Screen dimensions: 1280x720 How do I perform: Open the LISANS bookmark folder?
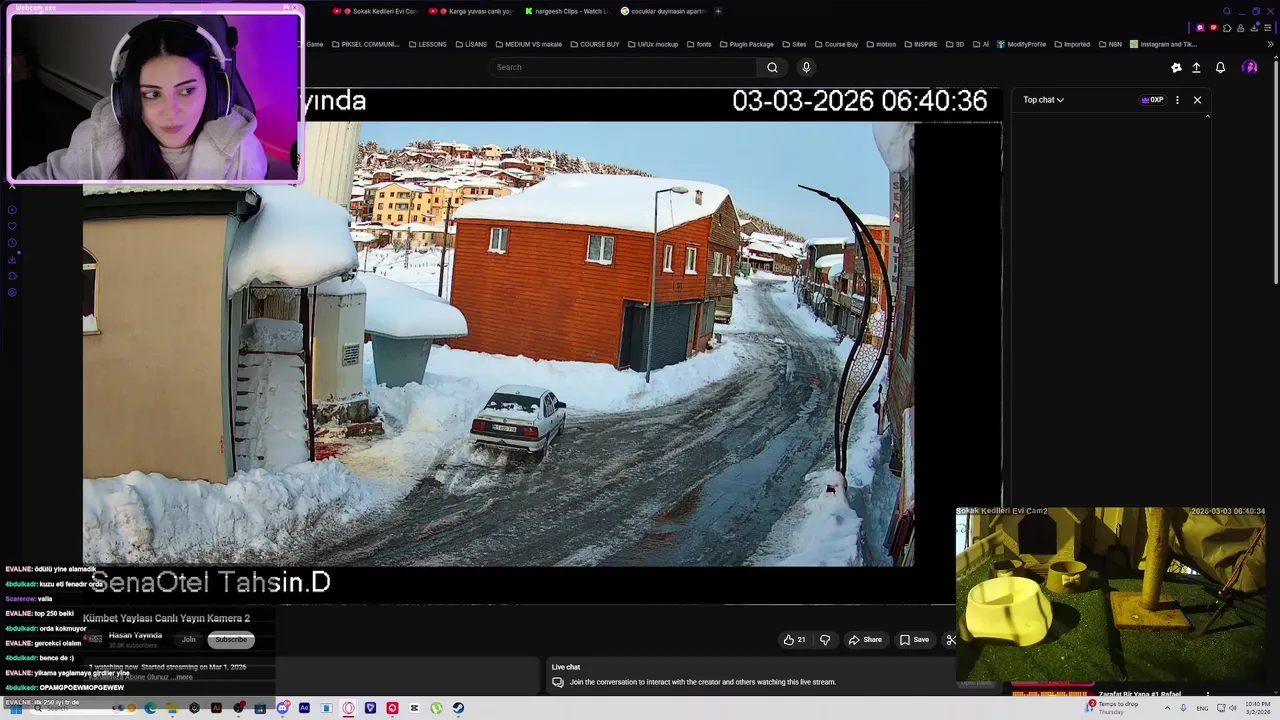pos(471,44)
